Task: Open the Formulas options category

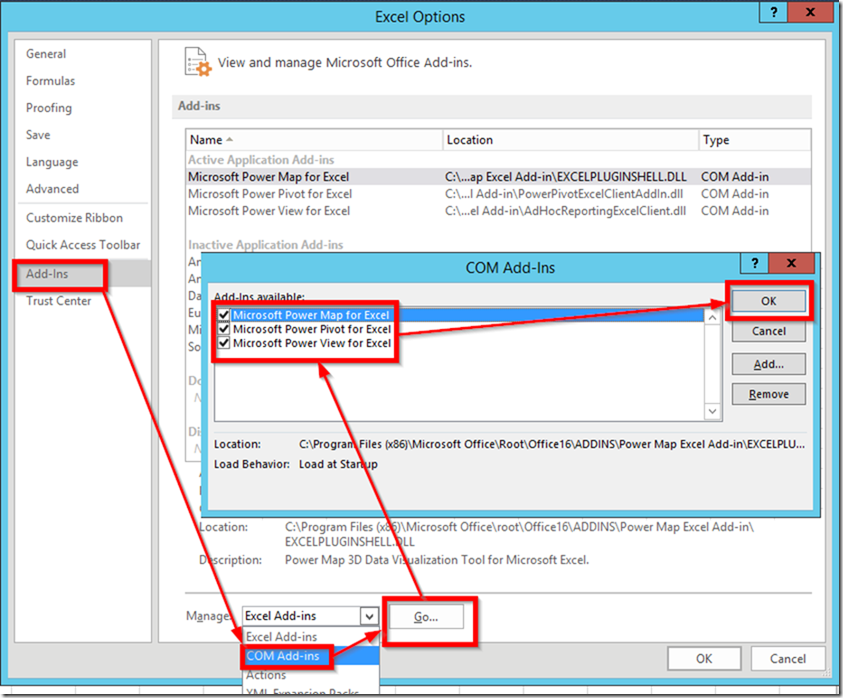Action: coord(51,81)
